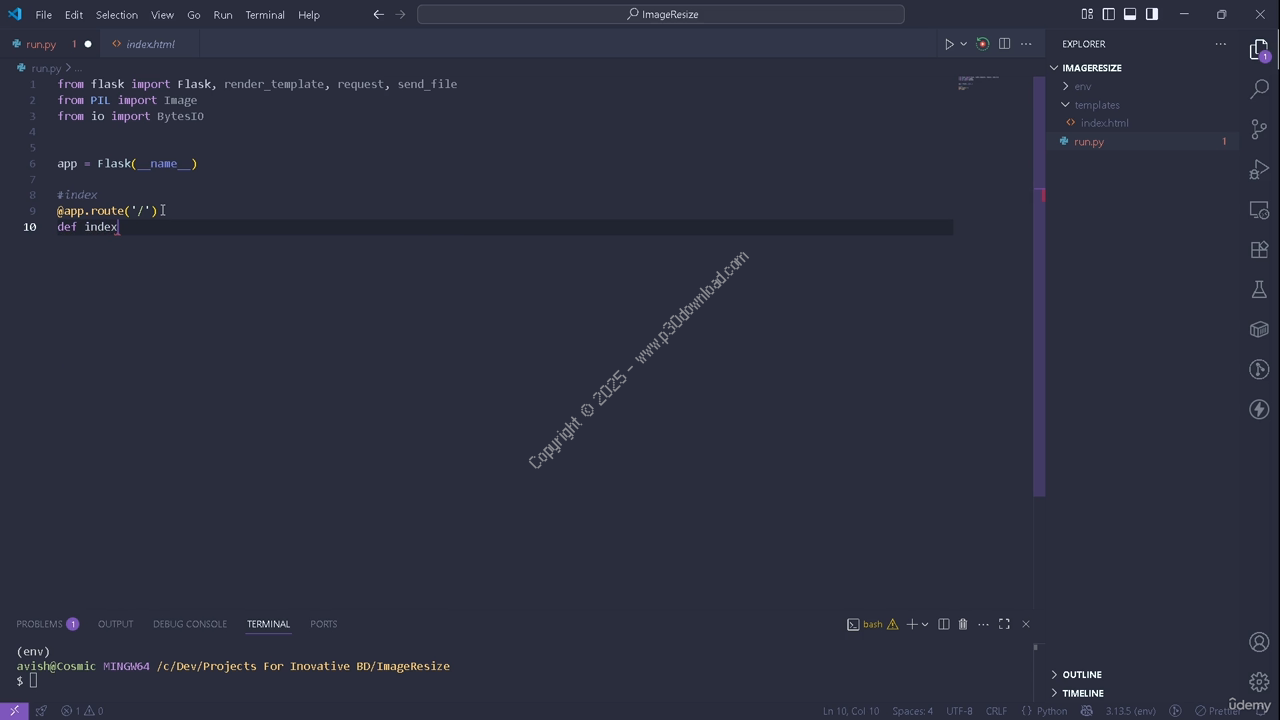The height and width of the screenshot is (720, 1280).
Task: Click the Run Python File play button
Action: pyautogui.click(x=949, y=44)
